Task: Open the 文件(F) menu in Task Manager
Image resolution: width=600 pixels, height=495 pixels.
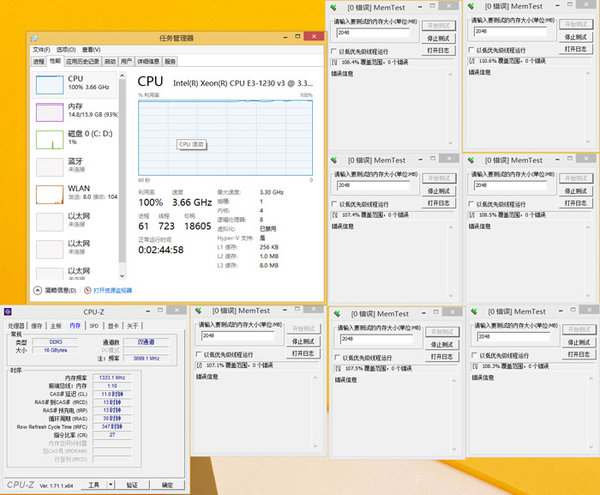Action: (41, 50)
